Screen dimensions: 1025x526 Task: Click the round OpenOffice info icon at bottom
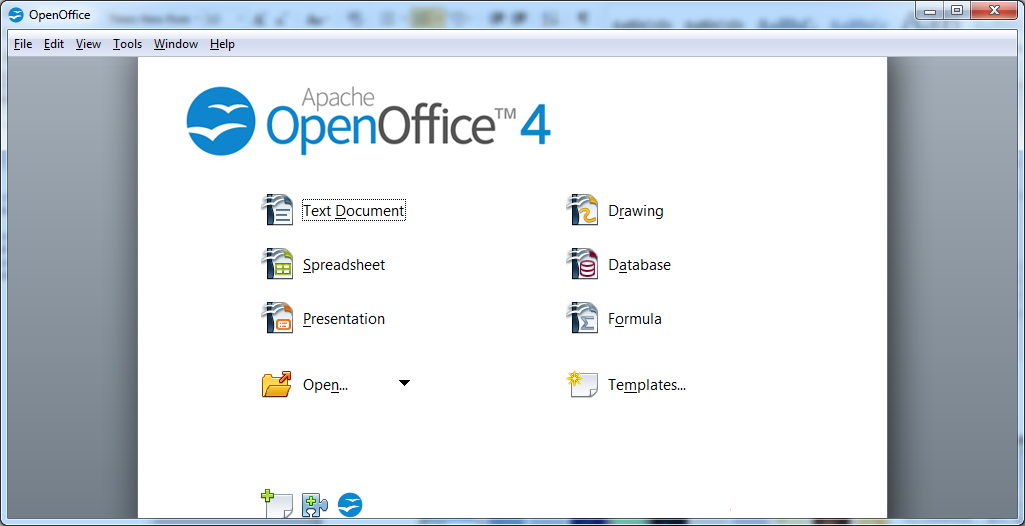(x=350, y=505)
